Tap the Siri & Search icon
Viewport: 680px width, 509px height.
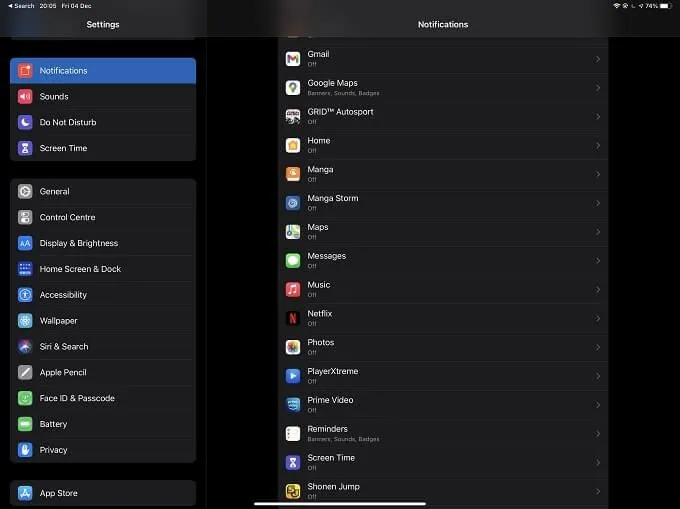point(25,346)
